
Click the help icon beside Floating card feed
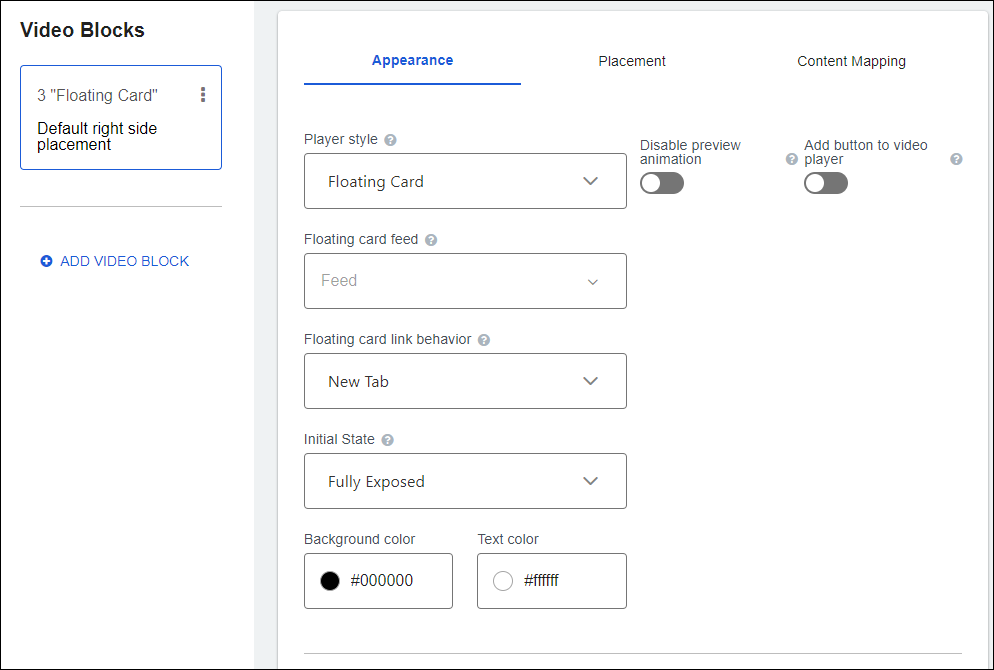[x=431, y=239]
